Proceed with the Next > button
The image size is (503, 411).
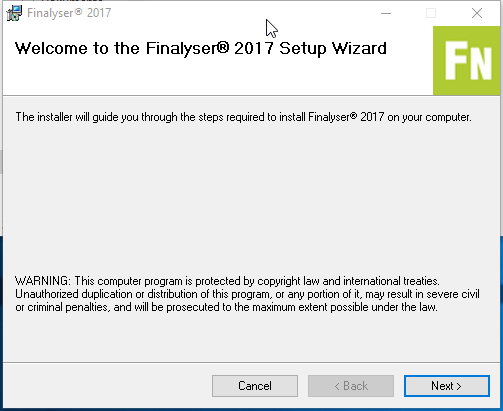click(447, 386)
